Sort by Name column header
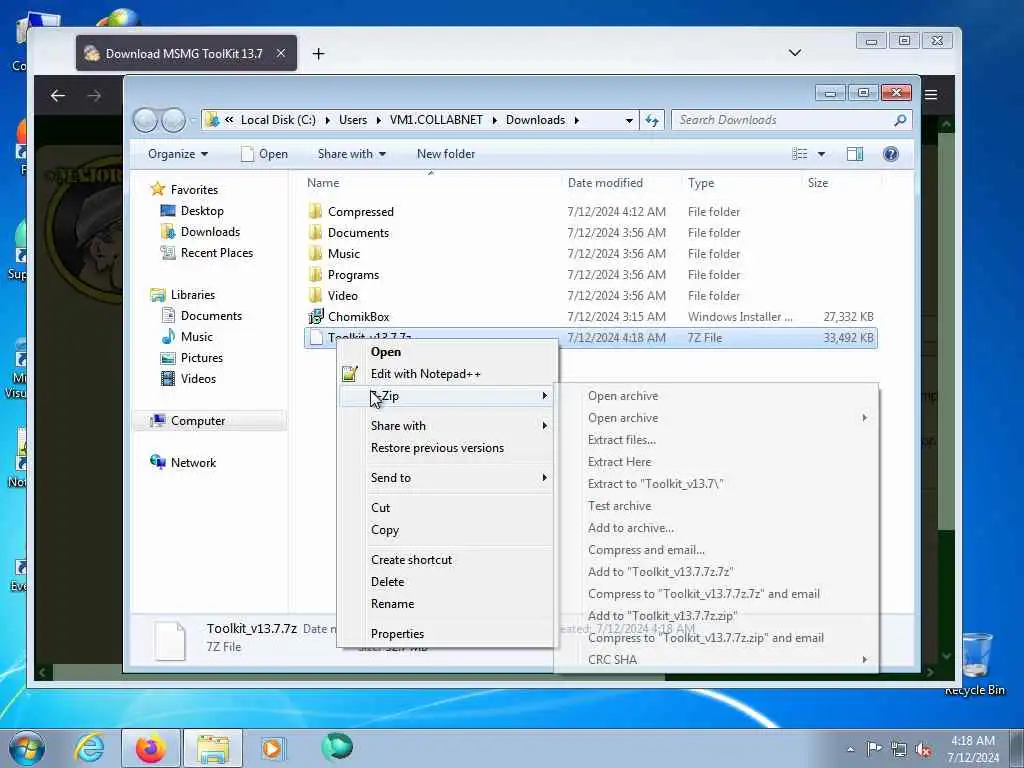1024x768 pixels. tap(323, 183)
